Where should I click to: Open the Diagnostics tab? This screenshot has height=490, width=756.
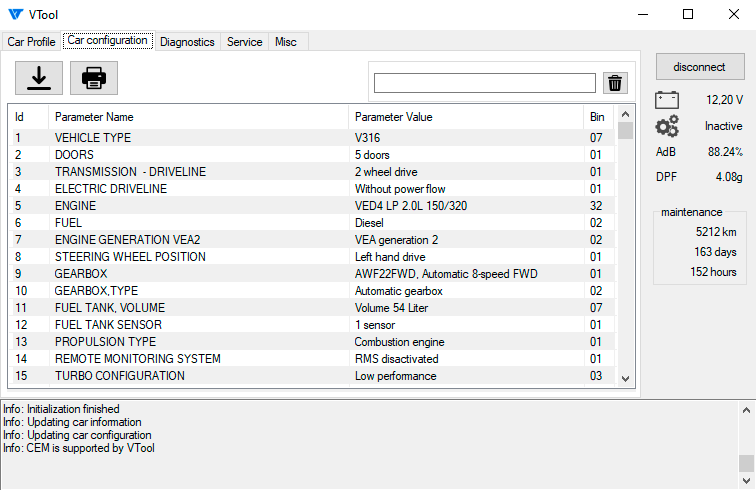coord(187,42)
